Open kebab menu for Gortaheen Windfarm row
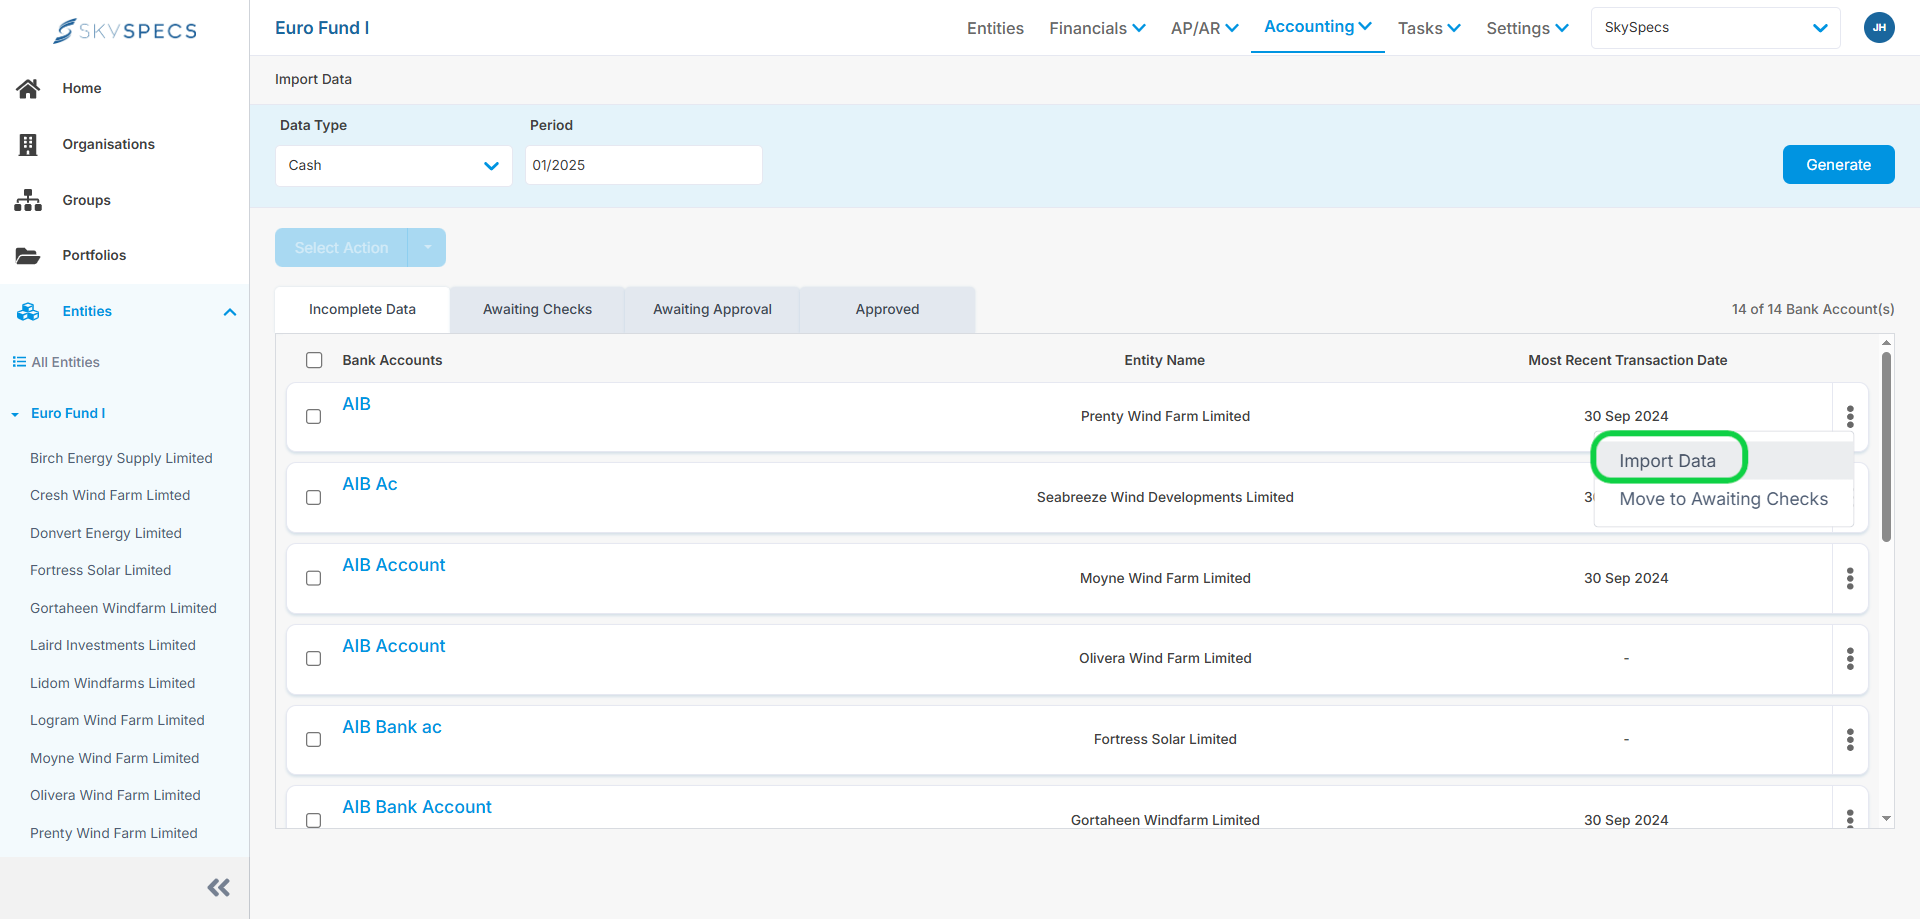Image resolution: width=1920 pixels, height=919 pixels. [x=1850, y=818]
